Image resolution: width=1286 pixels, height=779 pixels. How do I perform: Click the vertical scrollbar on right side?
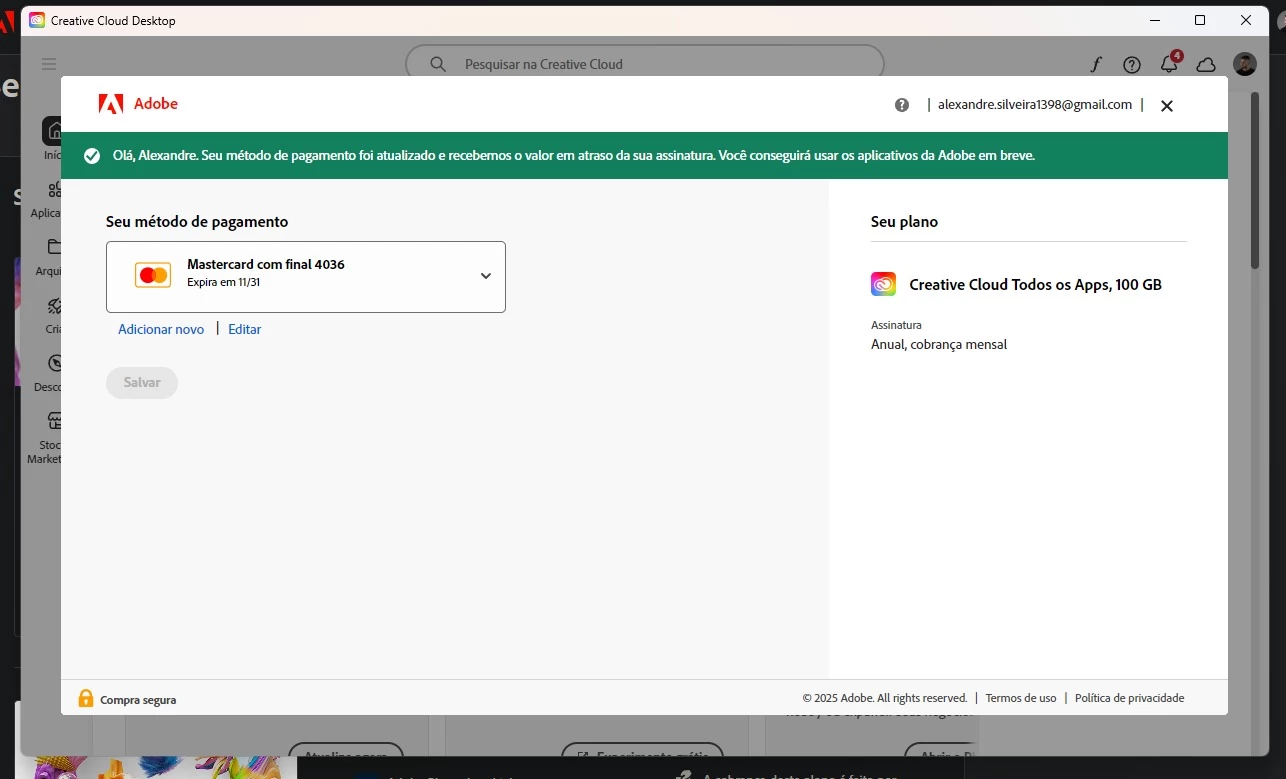point(1255,180)
